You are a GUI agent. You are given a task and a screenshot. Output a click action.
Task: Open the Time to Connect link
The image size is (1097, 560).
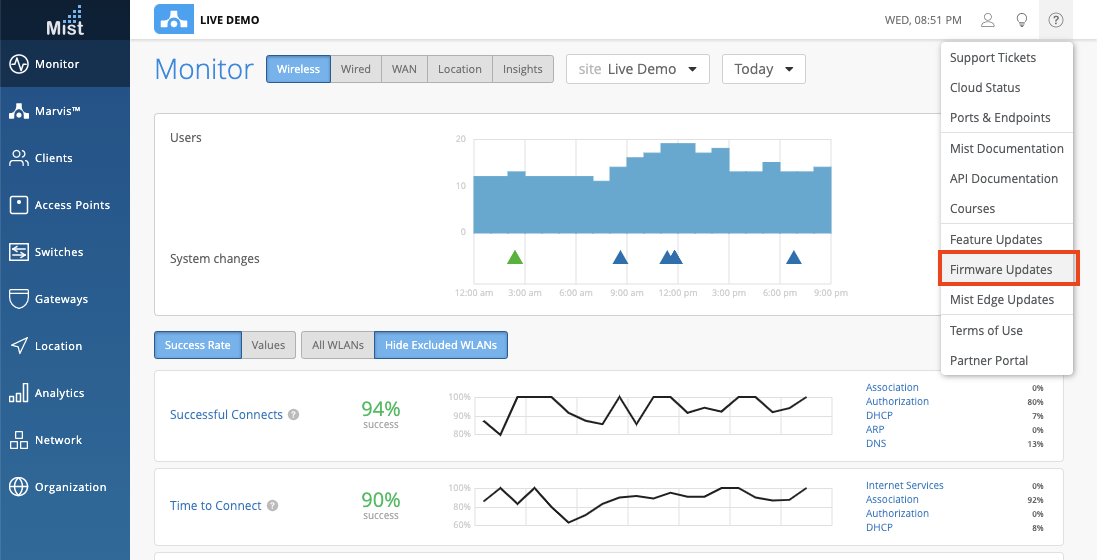click(215, 506)
